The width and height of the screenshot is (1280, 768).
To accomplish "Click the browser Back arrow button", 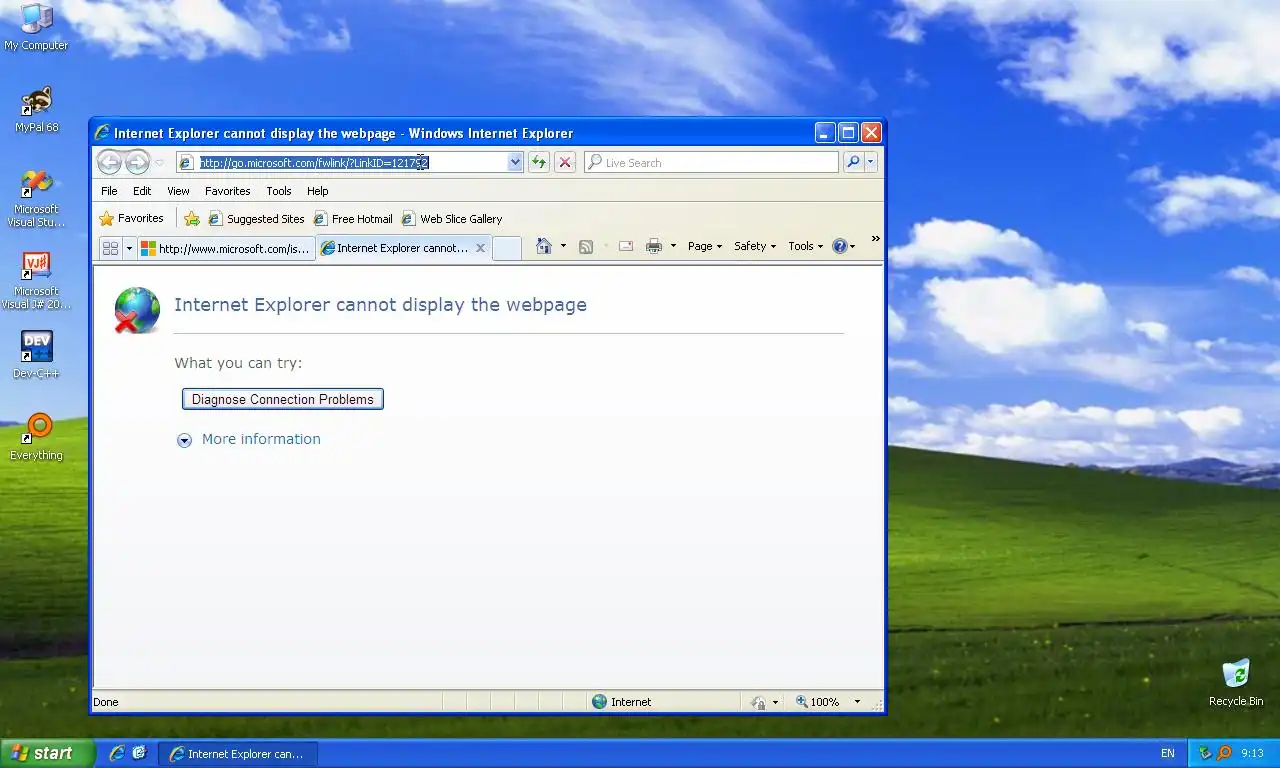I will 109,162.
